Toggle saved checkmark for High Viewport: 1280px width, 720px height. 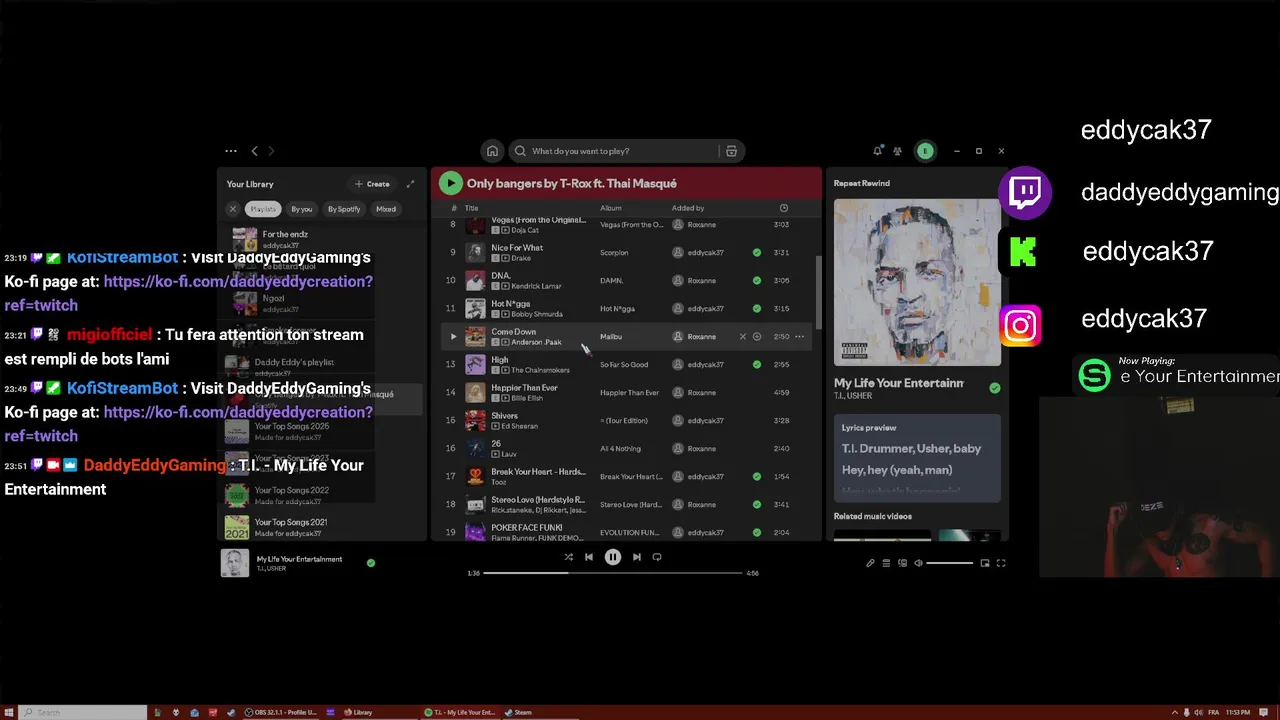[x=757, y=365]
